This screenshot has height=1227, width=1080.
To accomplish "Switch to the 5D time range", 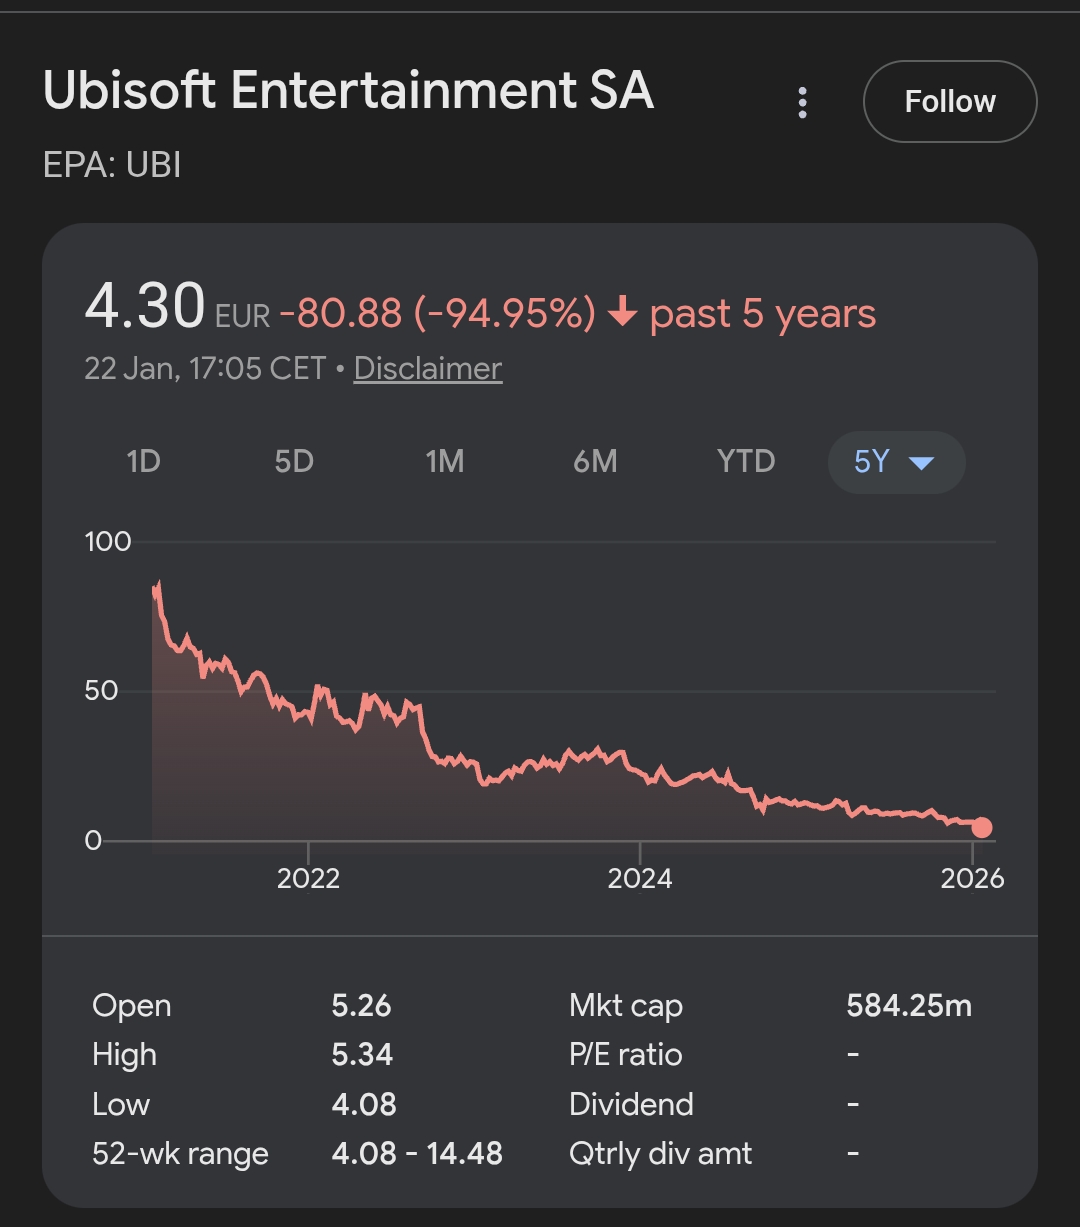I will tap(294, 461).
